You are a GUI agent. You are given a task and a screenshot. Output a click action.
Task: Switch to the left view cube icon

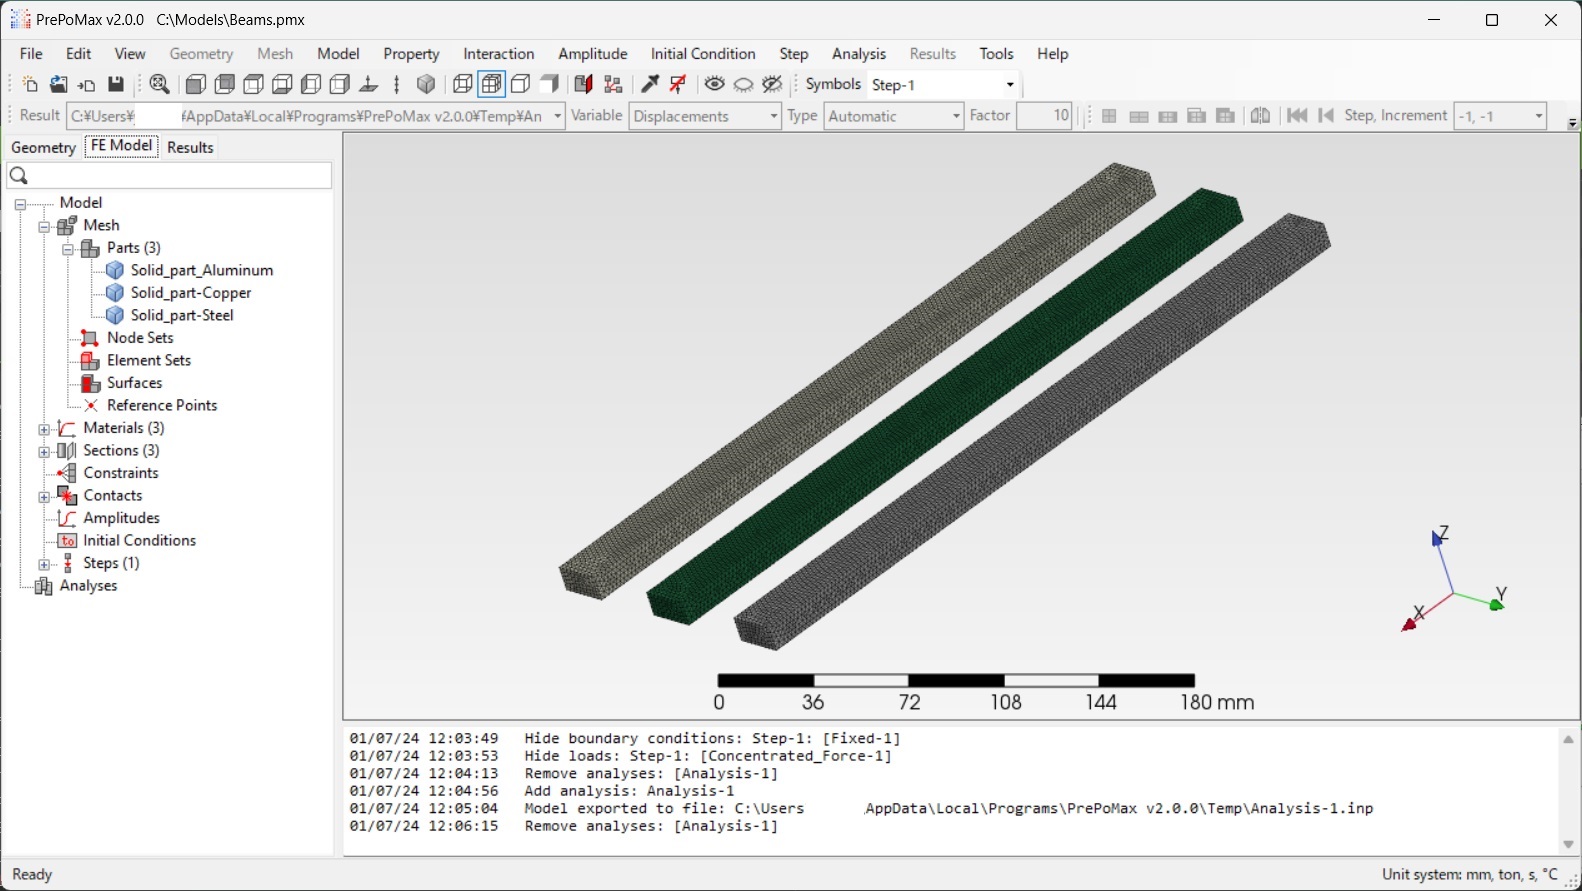311,85
